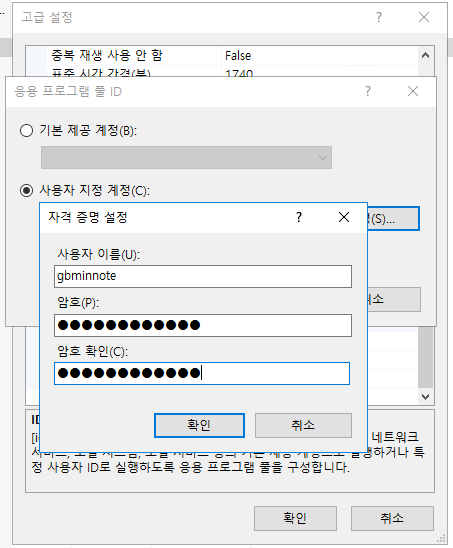Open the built-in account dropdown
The width and height of the screenshot is (453, 548).
tap(186, 158)
